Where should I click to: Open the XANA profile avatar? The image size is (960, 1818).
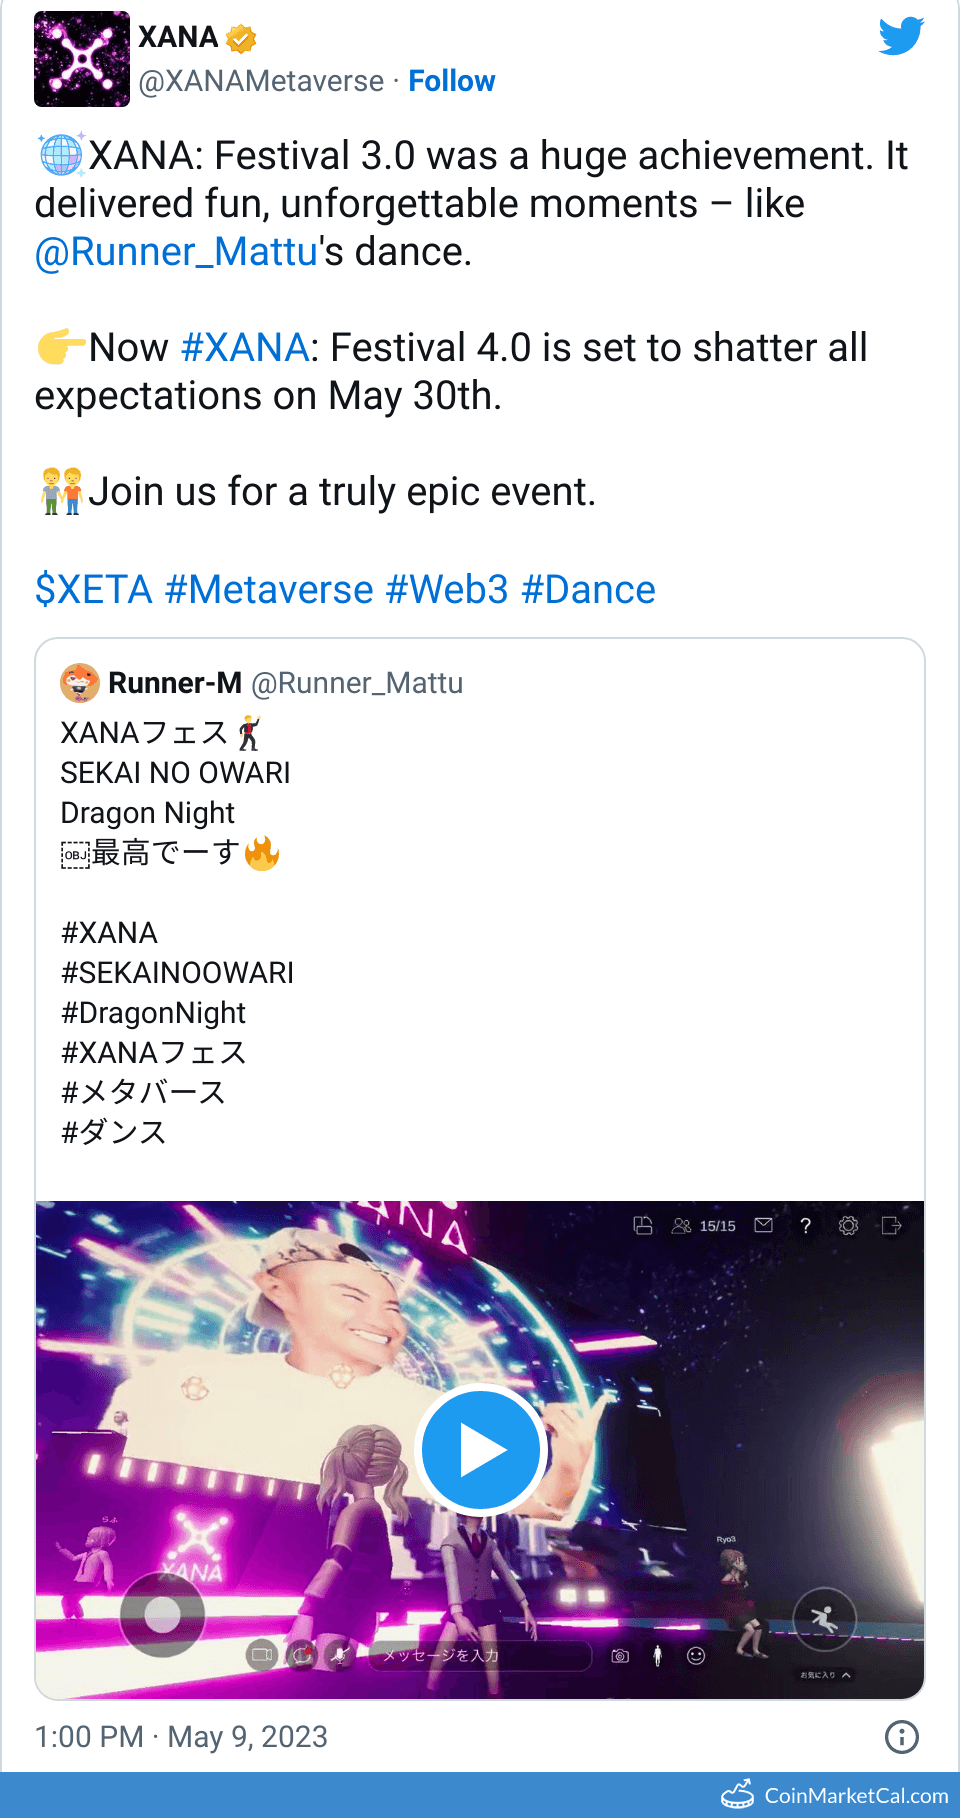tap(82, 59)
